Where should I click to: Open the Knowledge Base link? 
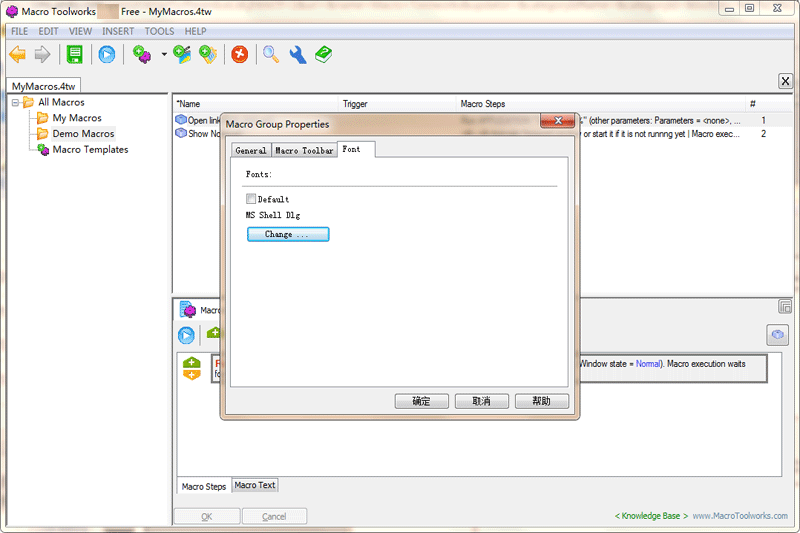click(x=651, y=516)
